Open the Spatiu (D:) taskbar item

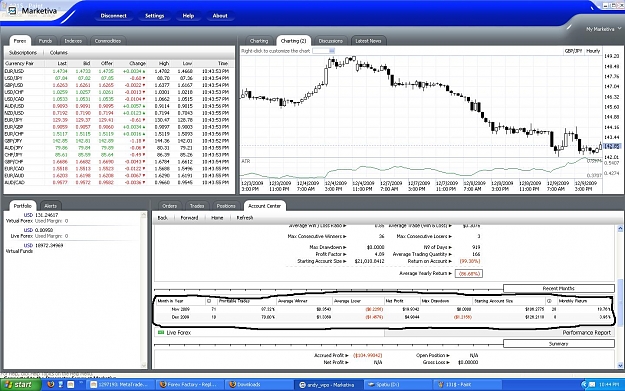[397, 385]
